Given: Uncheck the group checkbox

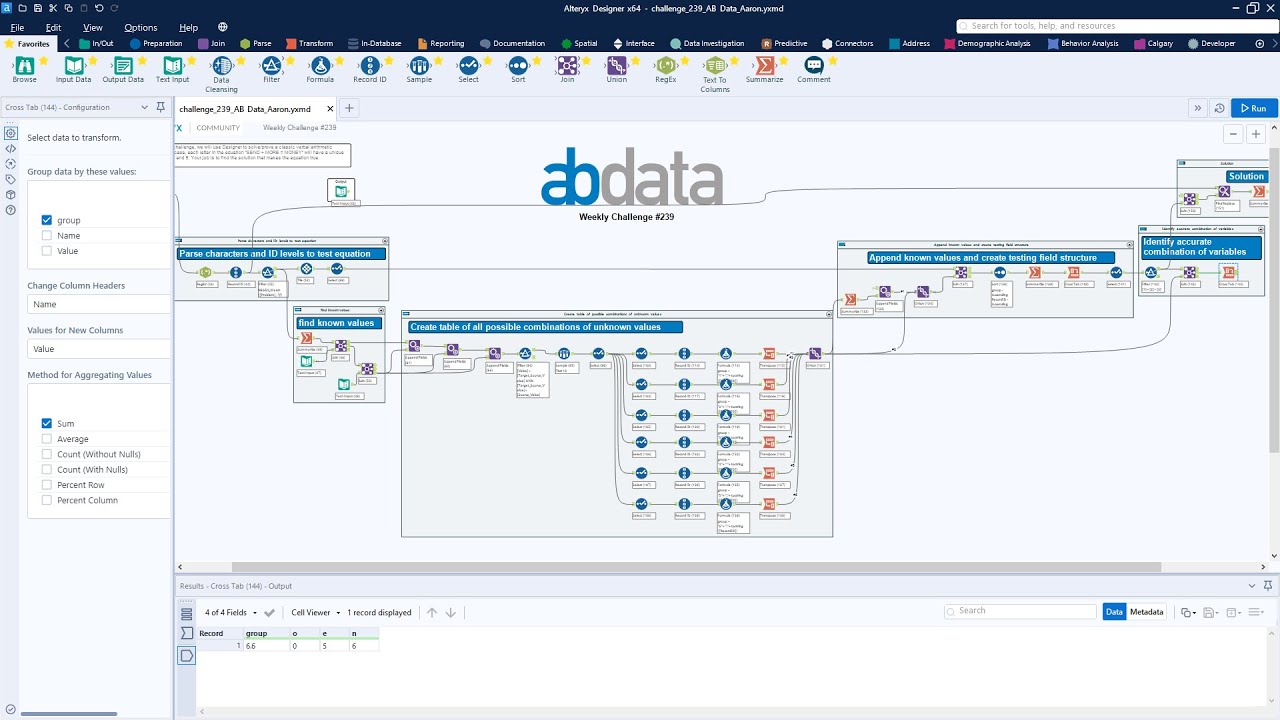Looking at the screenshot, I should 46,220.
